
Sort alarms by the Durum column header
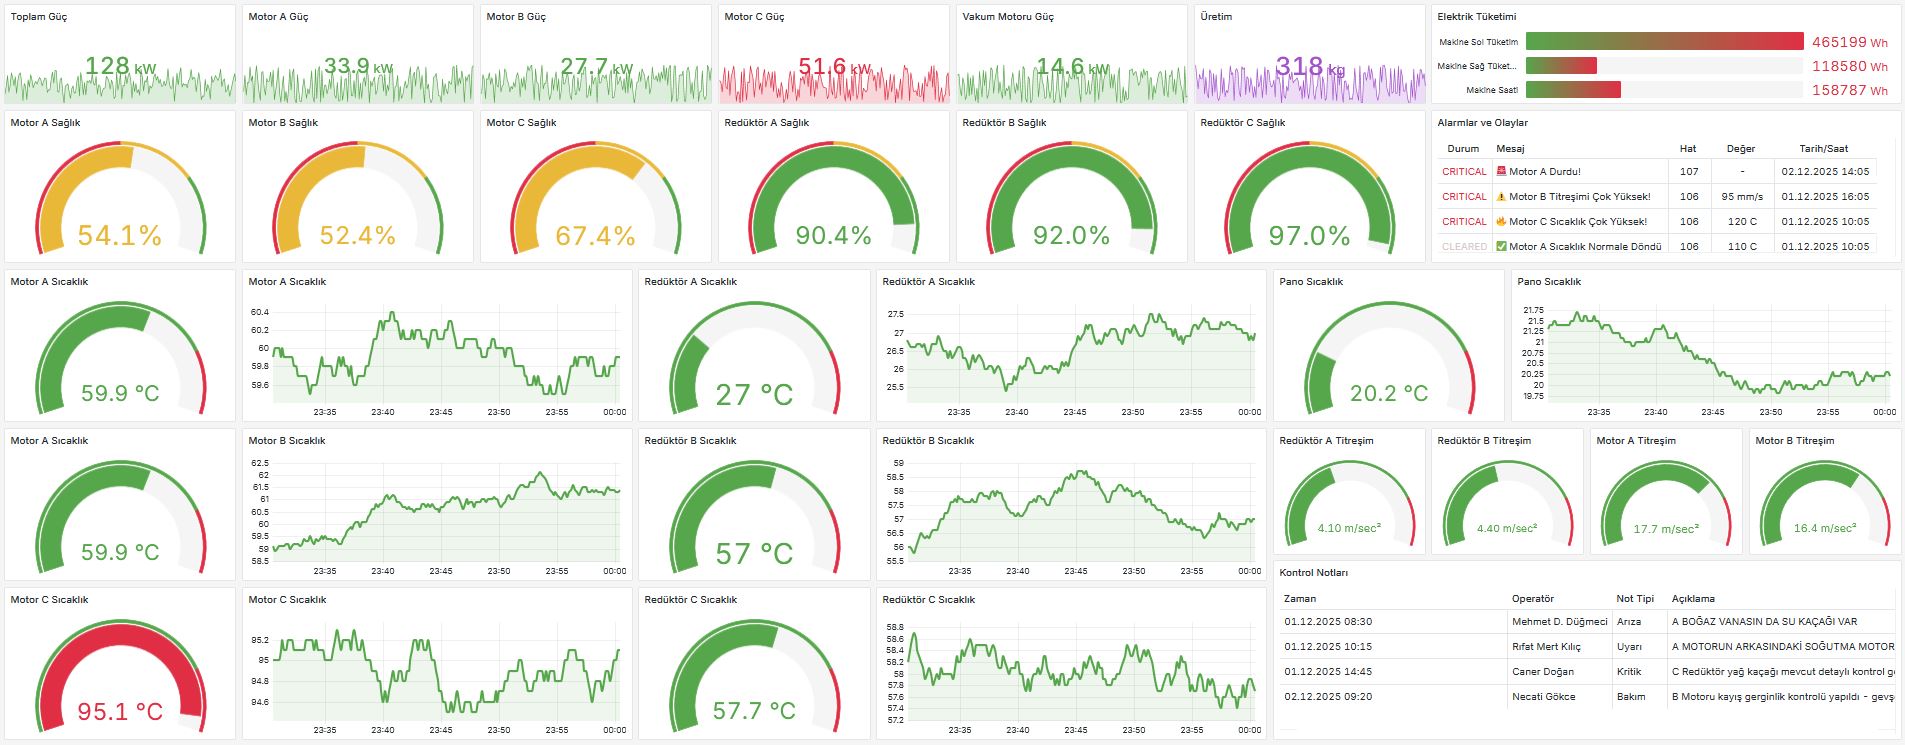coord(1462,148)
